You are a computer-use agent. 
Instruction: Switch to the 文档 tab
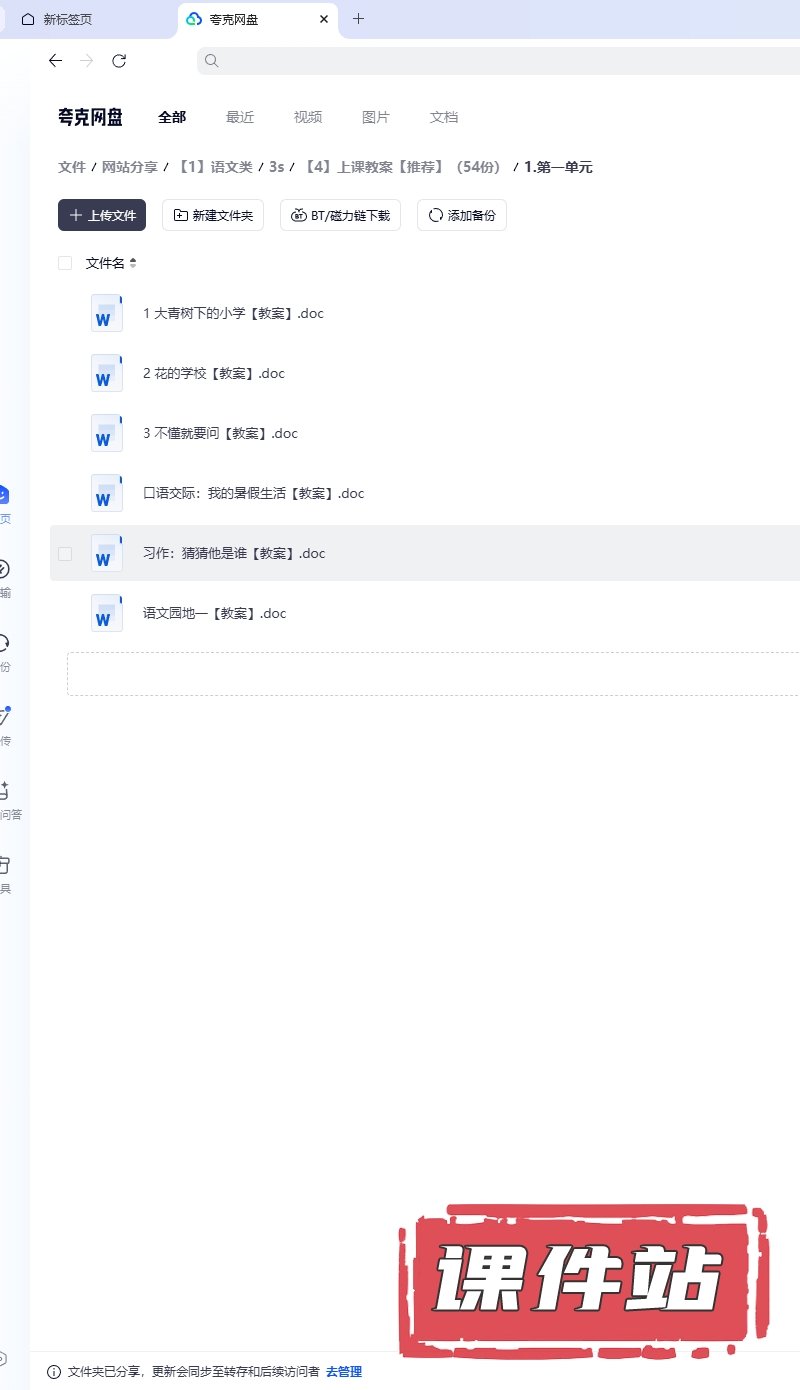coord(444,117)
